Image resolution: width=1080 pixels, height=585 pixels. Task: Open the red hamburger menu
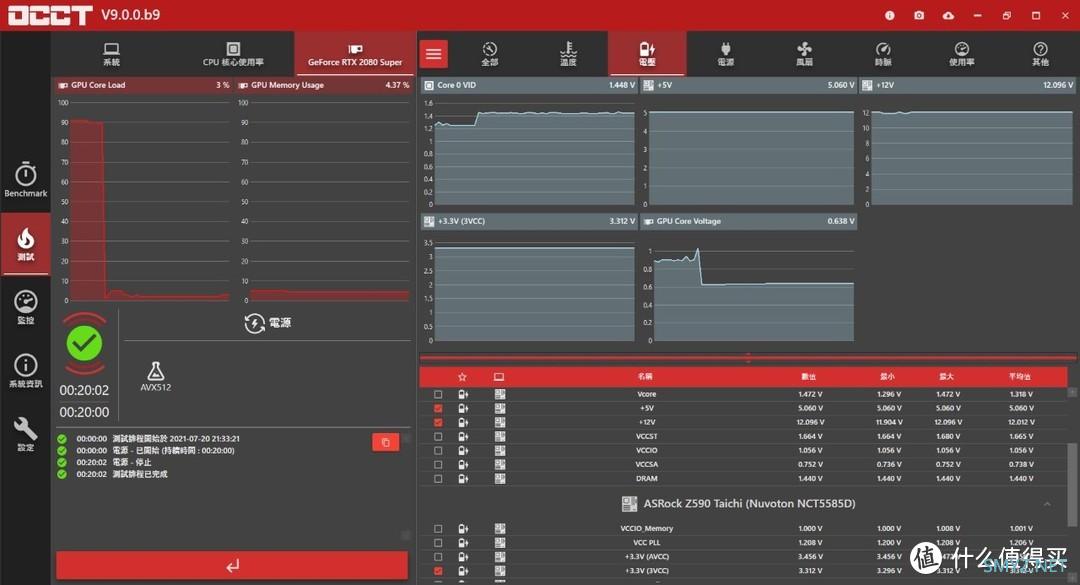433,54
